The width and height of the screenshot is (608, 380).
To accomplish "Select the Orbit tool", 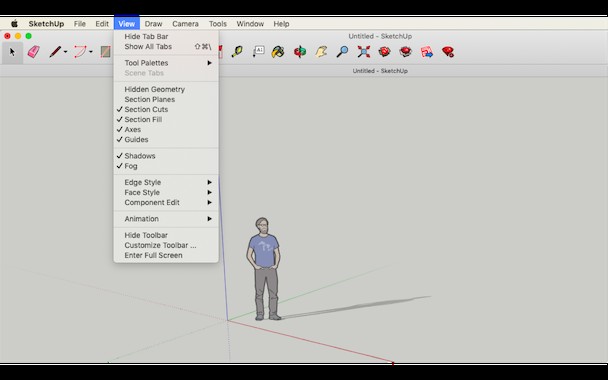I will tap(300, 52).
